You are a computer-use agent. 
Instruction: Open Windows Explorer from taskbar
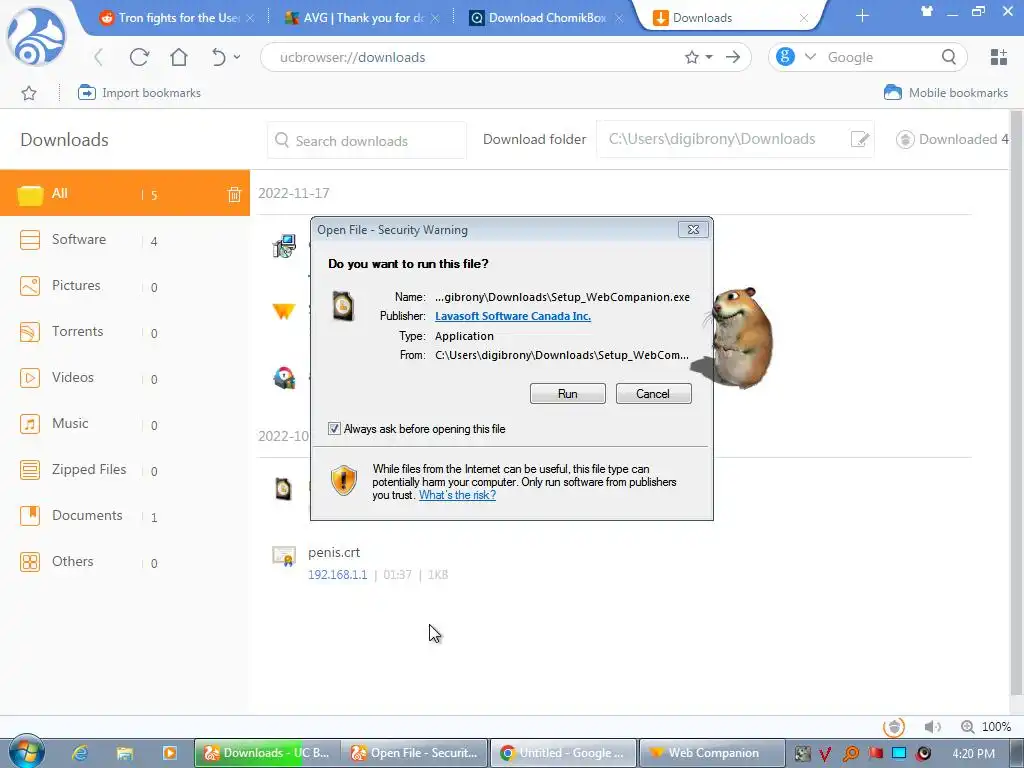tap(125, 753)
